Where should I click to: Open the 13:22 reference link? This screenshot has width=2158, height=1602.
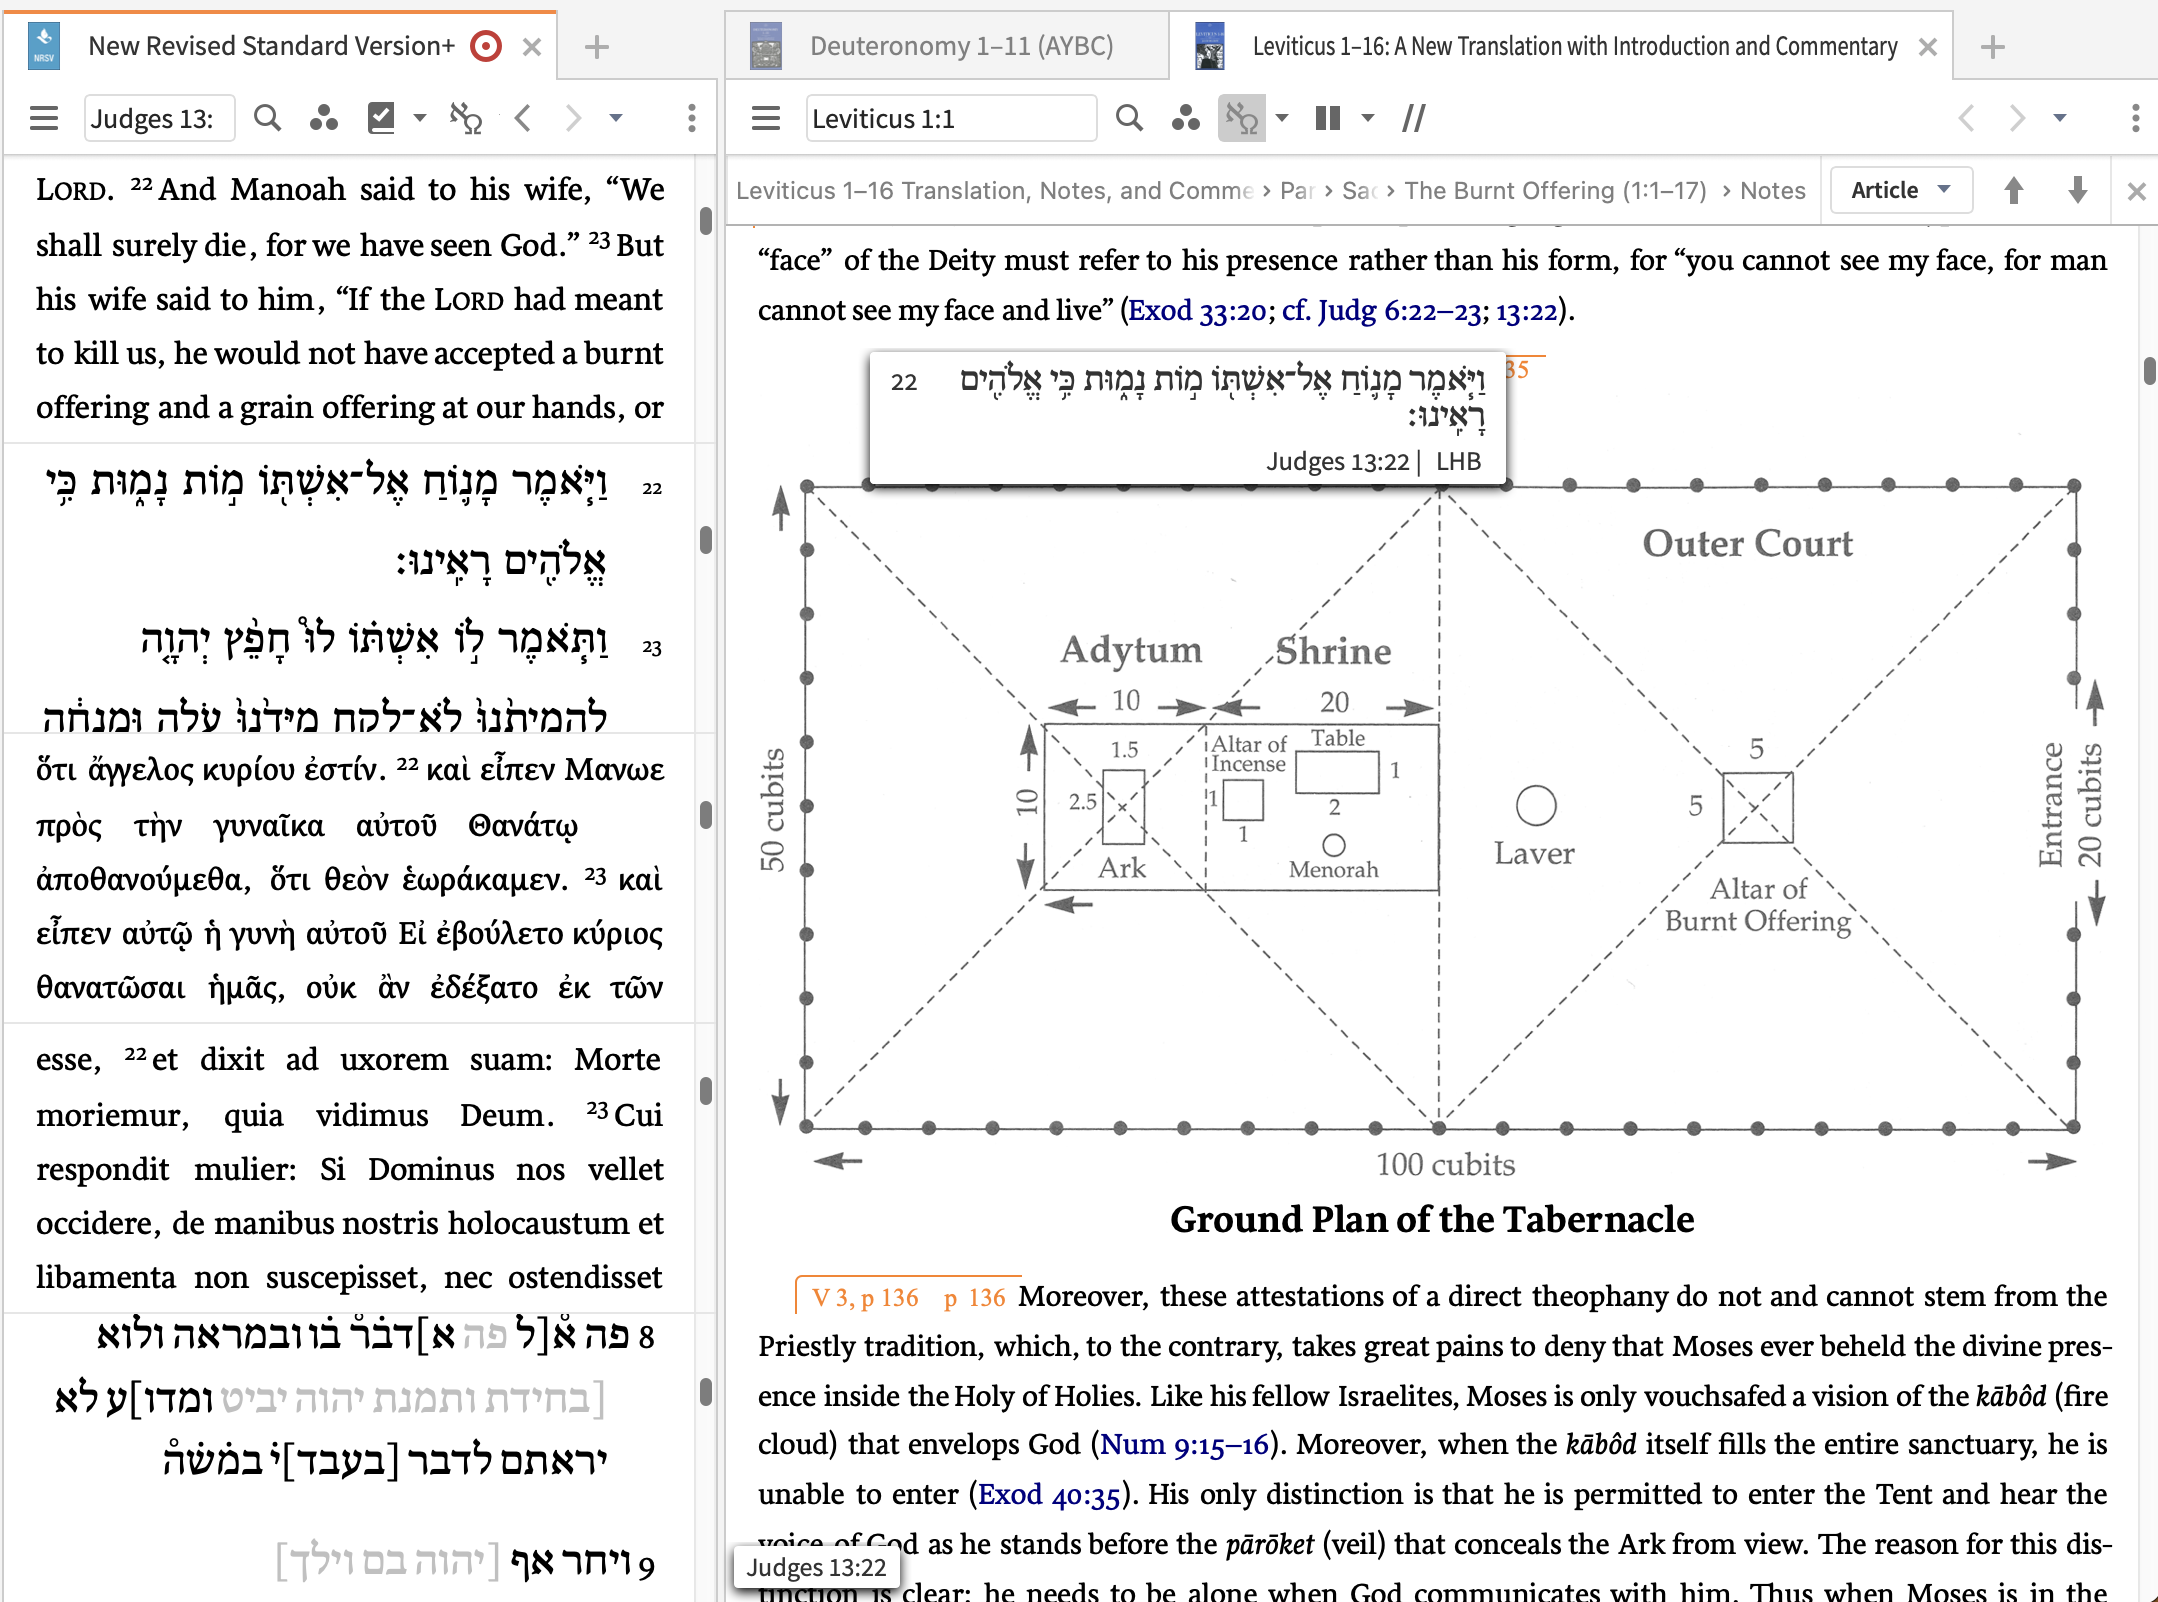(1527, 311)
